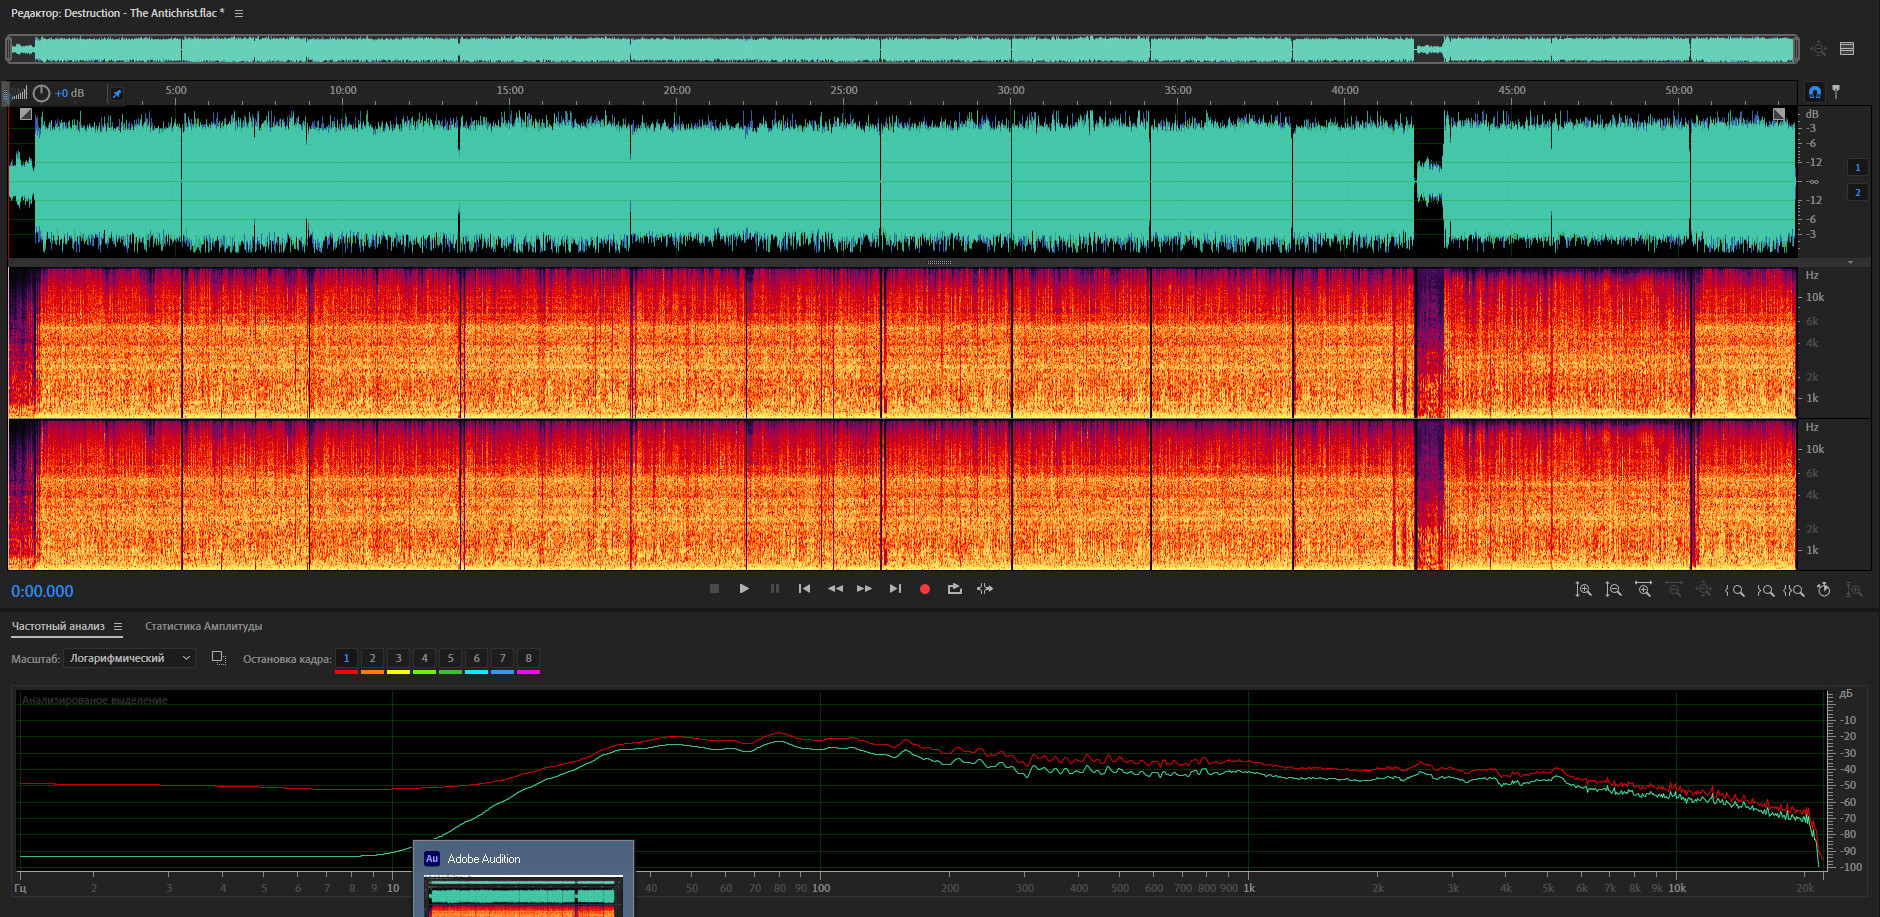Toggle left channel 1 enable button
Viewport: 1880px width, 917px height.
(x=1857, y=167)
